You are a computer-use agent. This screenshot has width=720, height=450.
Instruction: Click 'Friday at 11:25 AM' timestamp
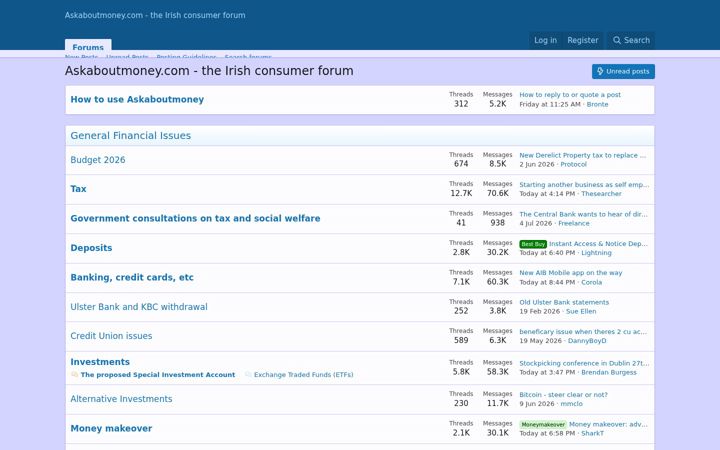point(550,104)
